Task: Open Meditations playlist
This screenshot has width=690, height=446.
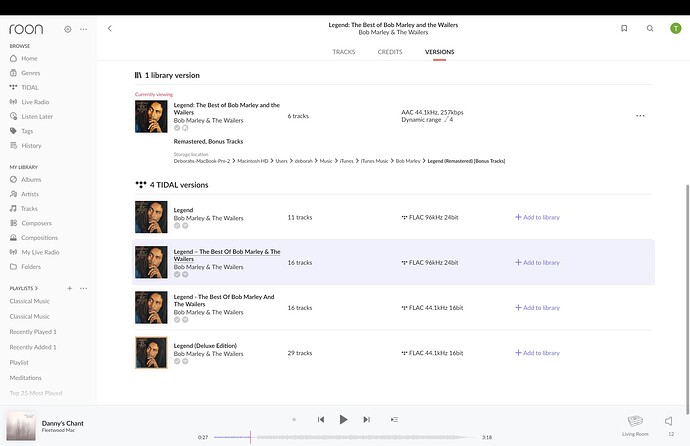Action: 26,378
